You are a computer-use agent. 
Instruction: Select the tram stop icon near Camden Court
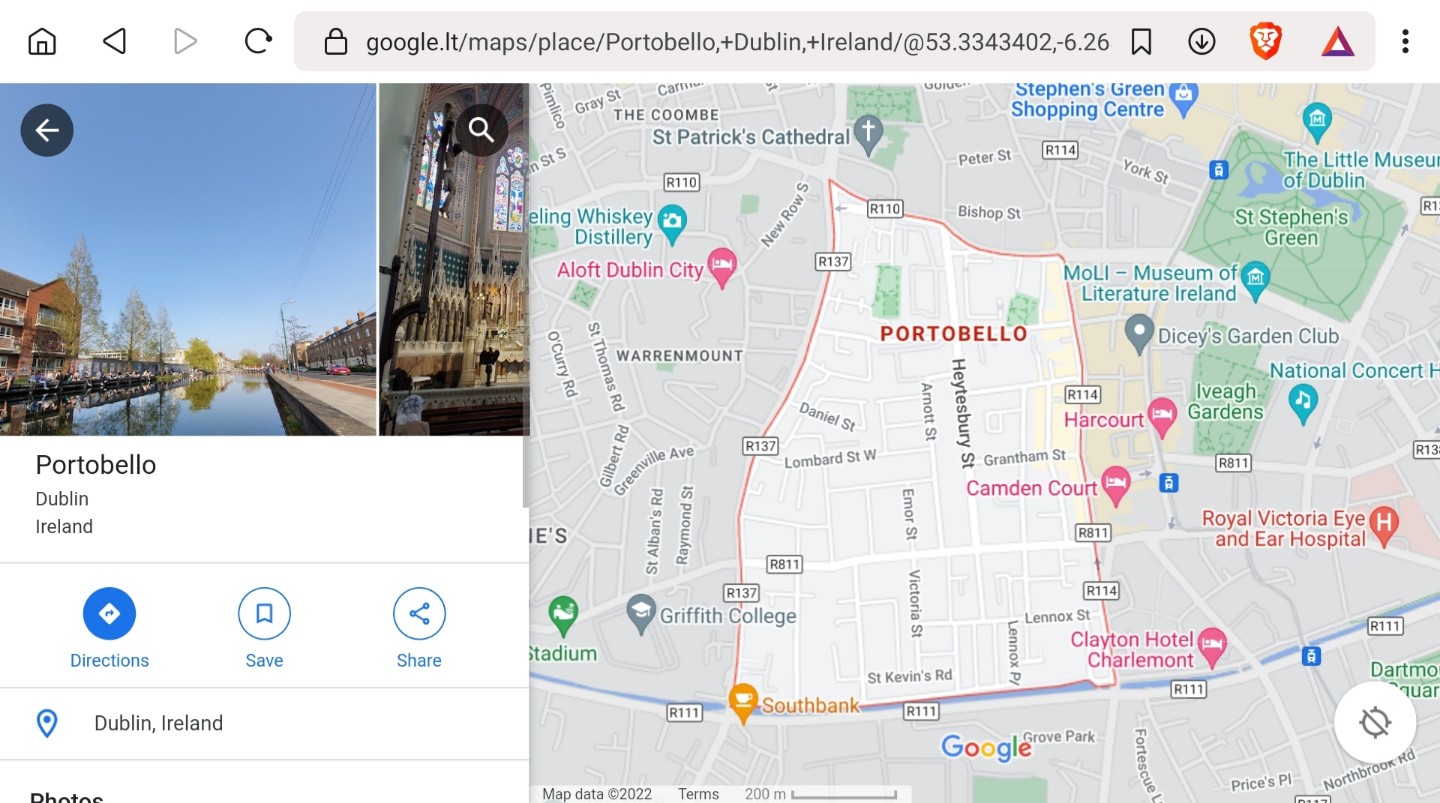click(1167, 483)
